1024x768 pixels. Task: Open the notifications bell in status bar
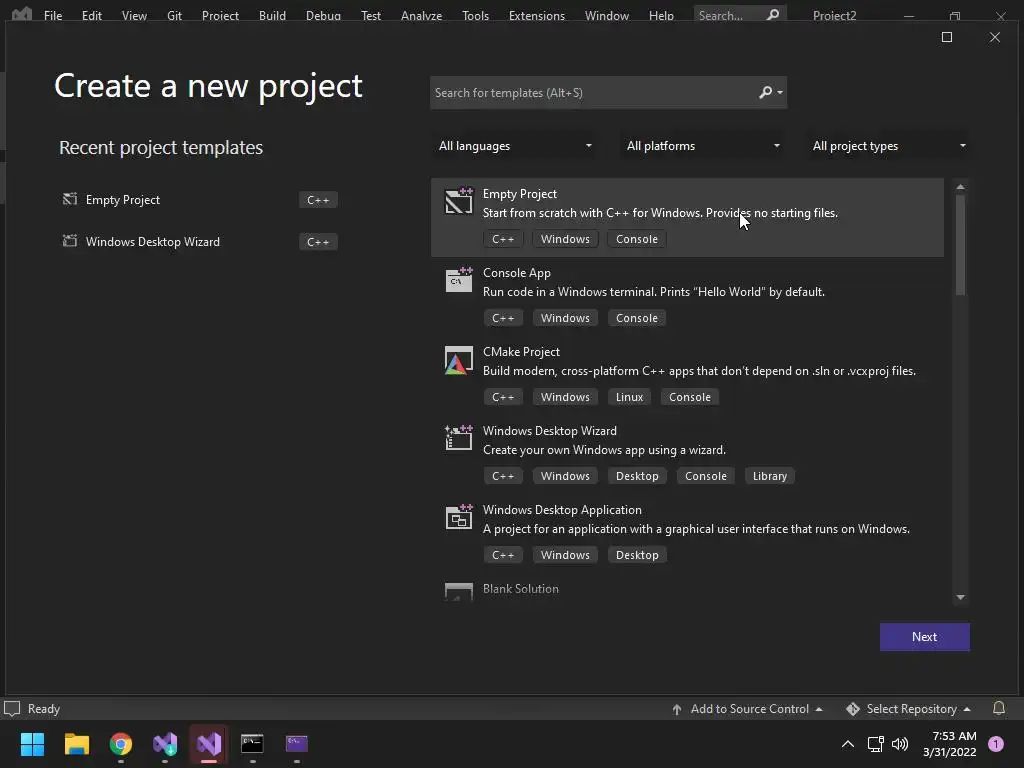[999, 708]
